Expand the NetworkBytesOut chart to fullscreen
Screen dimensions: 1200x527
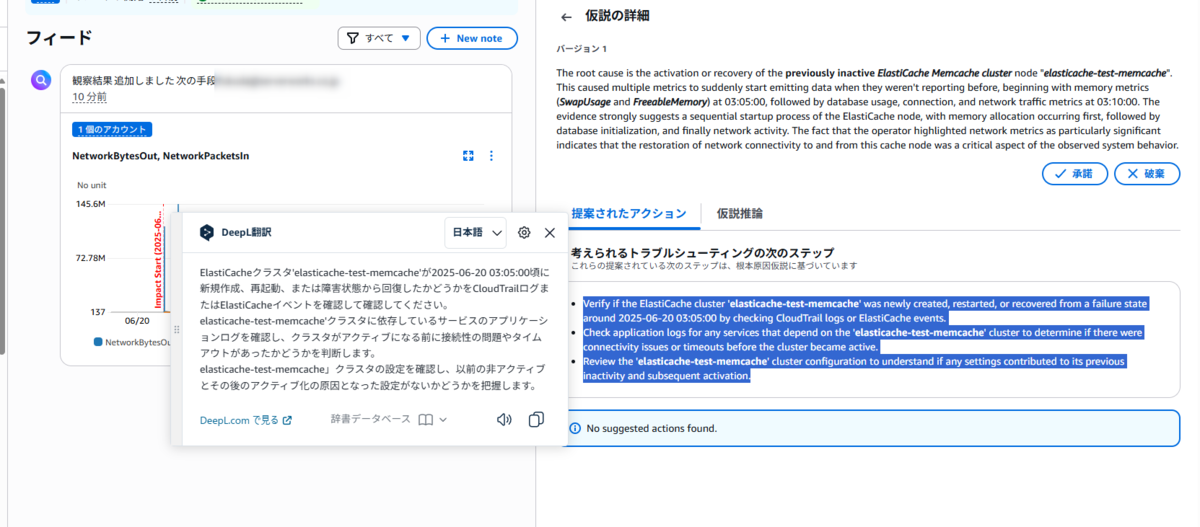(x=468, y=156)
